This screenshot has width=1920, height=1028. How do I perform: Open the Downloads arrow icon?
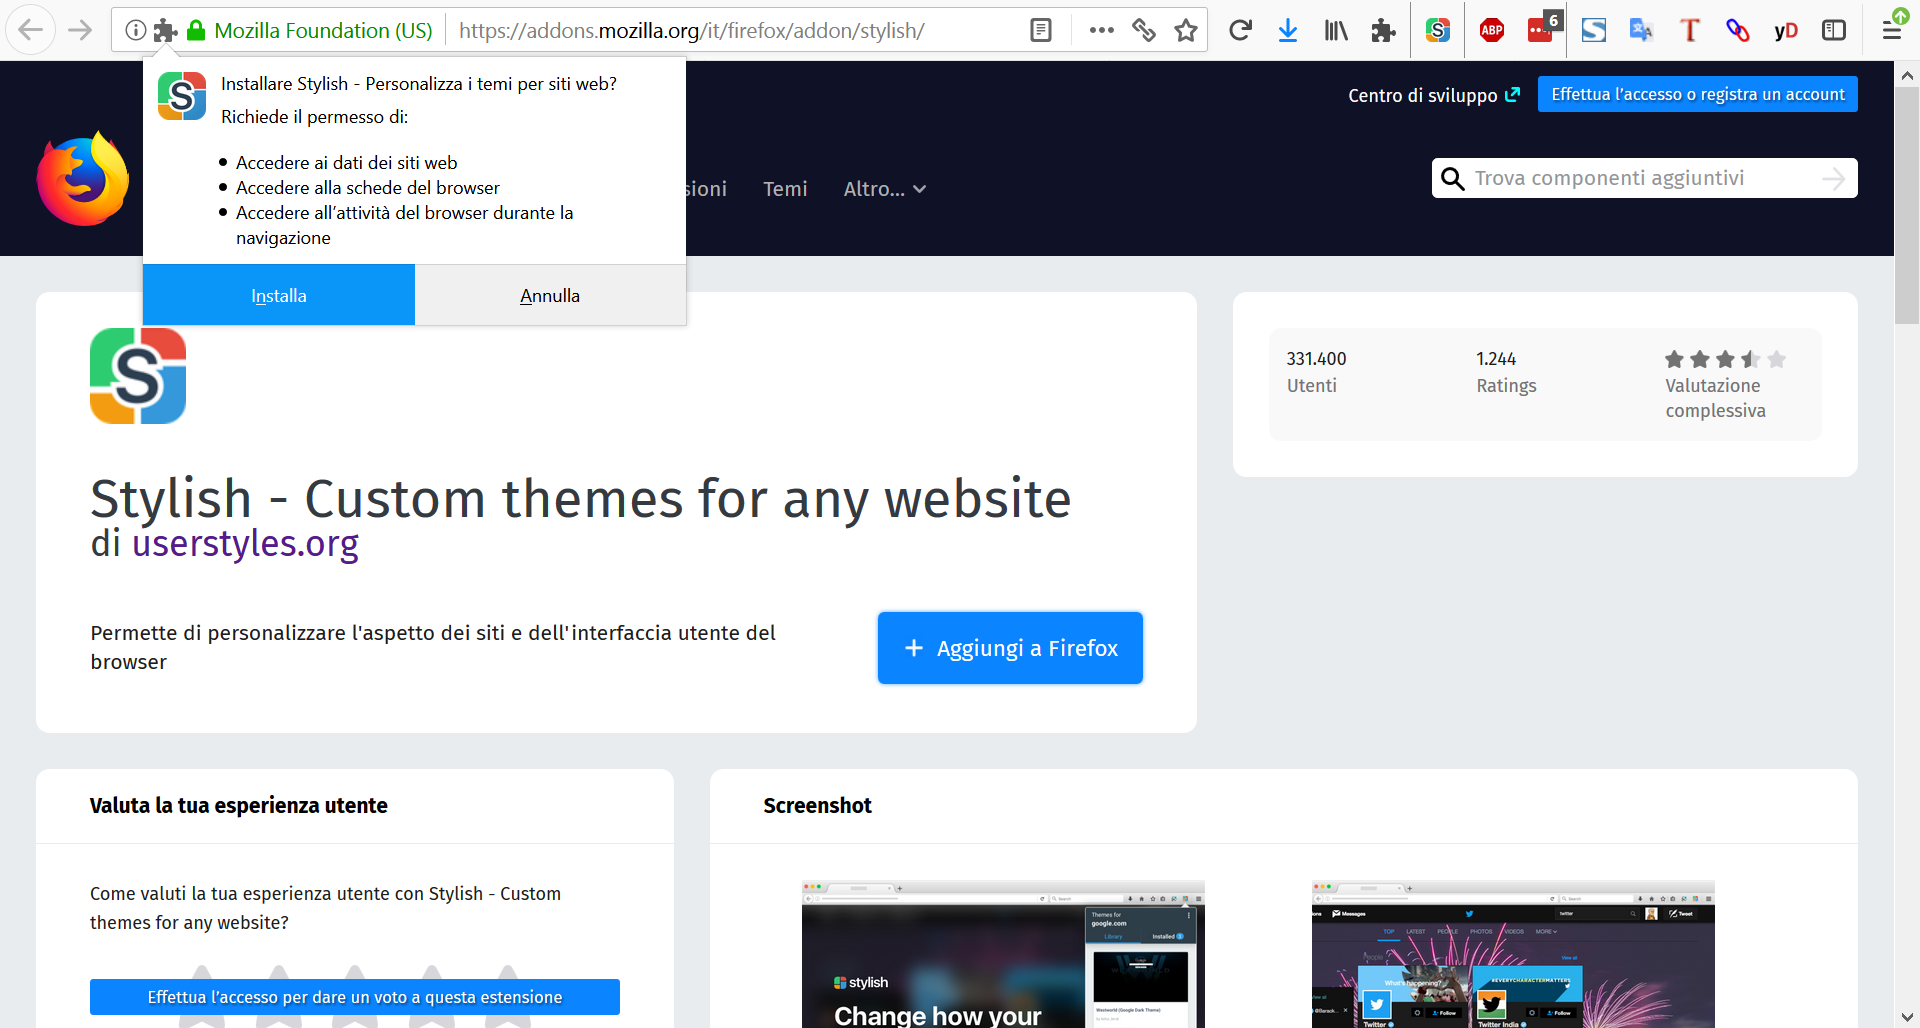(1288, 30)
